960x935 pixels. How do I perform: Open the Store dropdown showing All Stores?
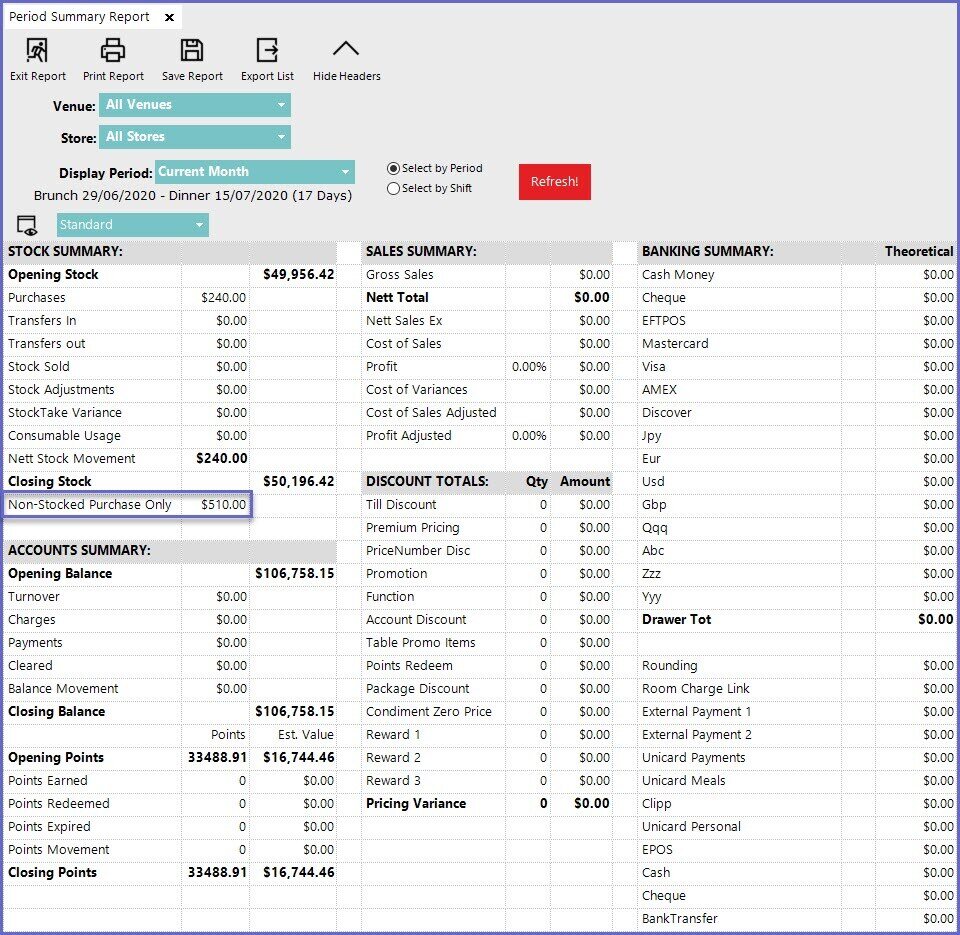tap(194, 137)
